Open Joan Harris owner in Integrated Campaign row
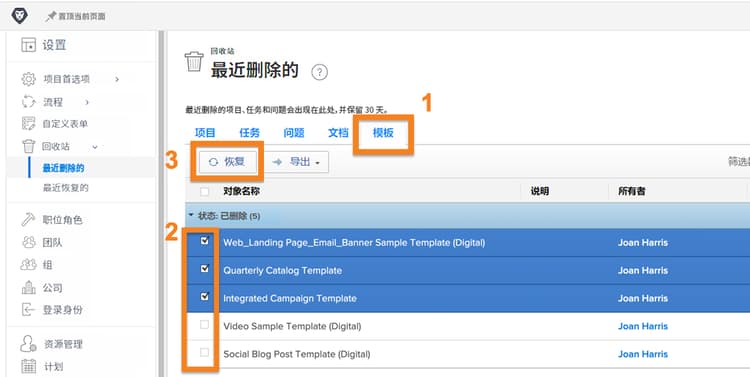Screen dimensions: 750x377 point(642,298)
